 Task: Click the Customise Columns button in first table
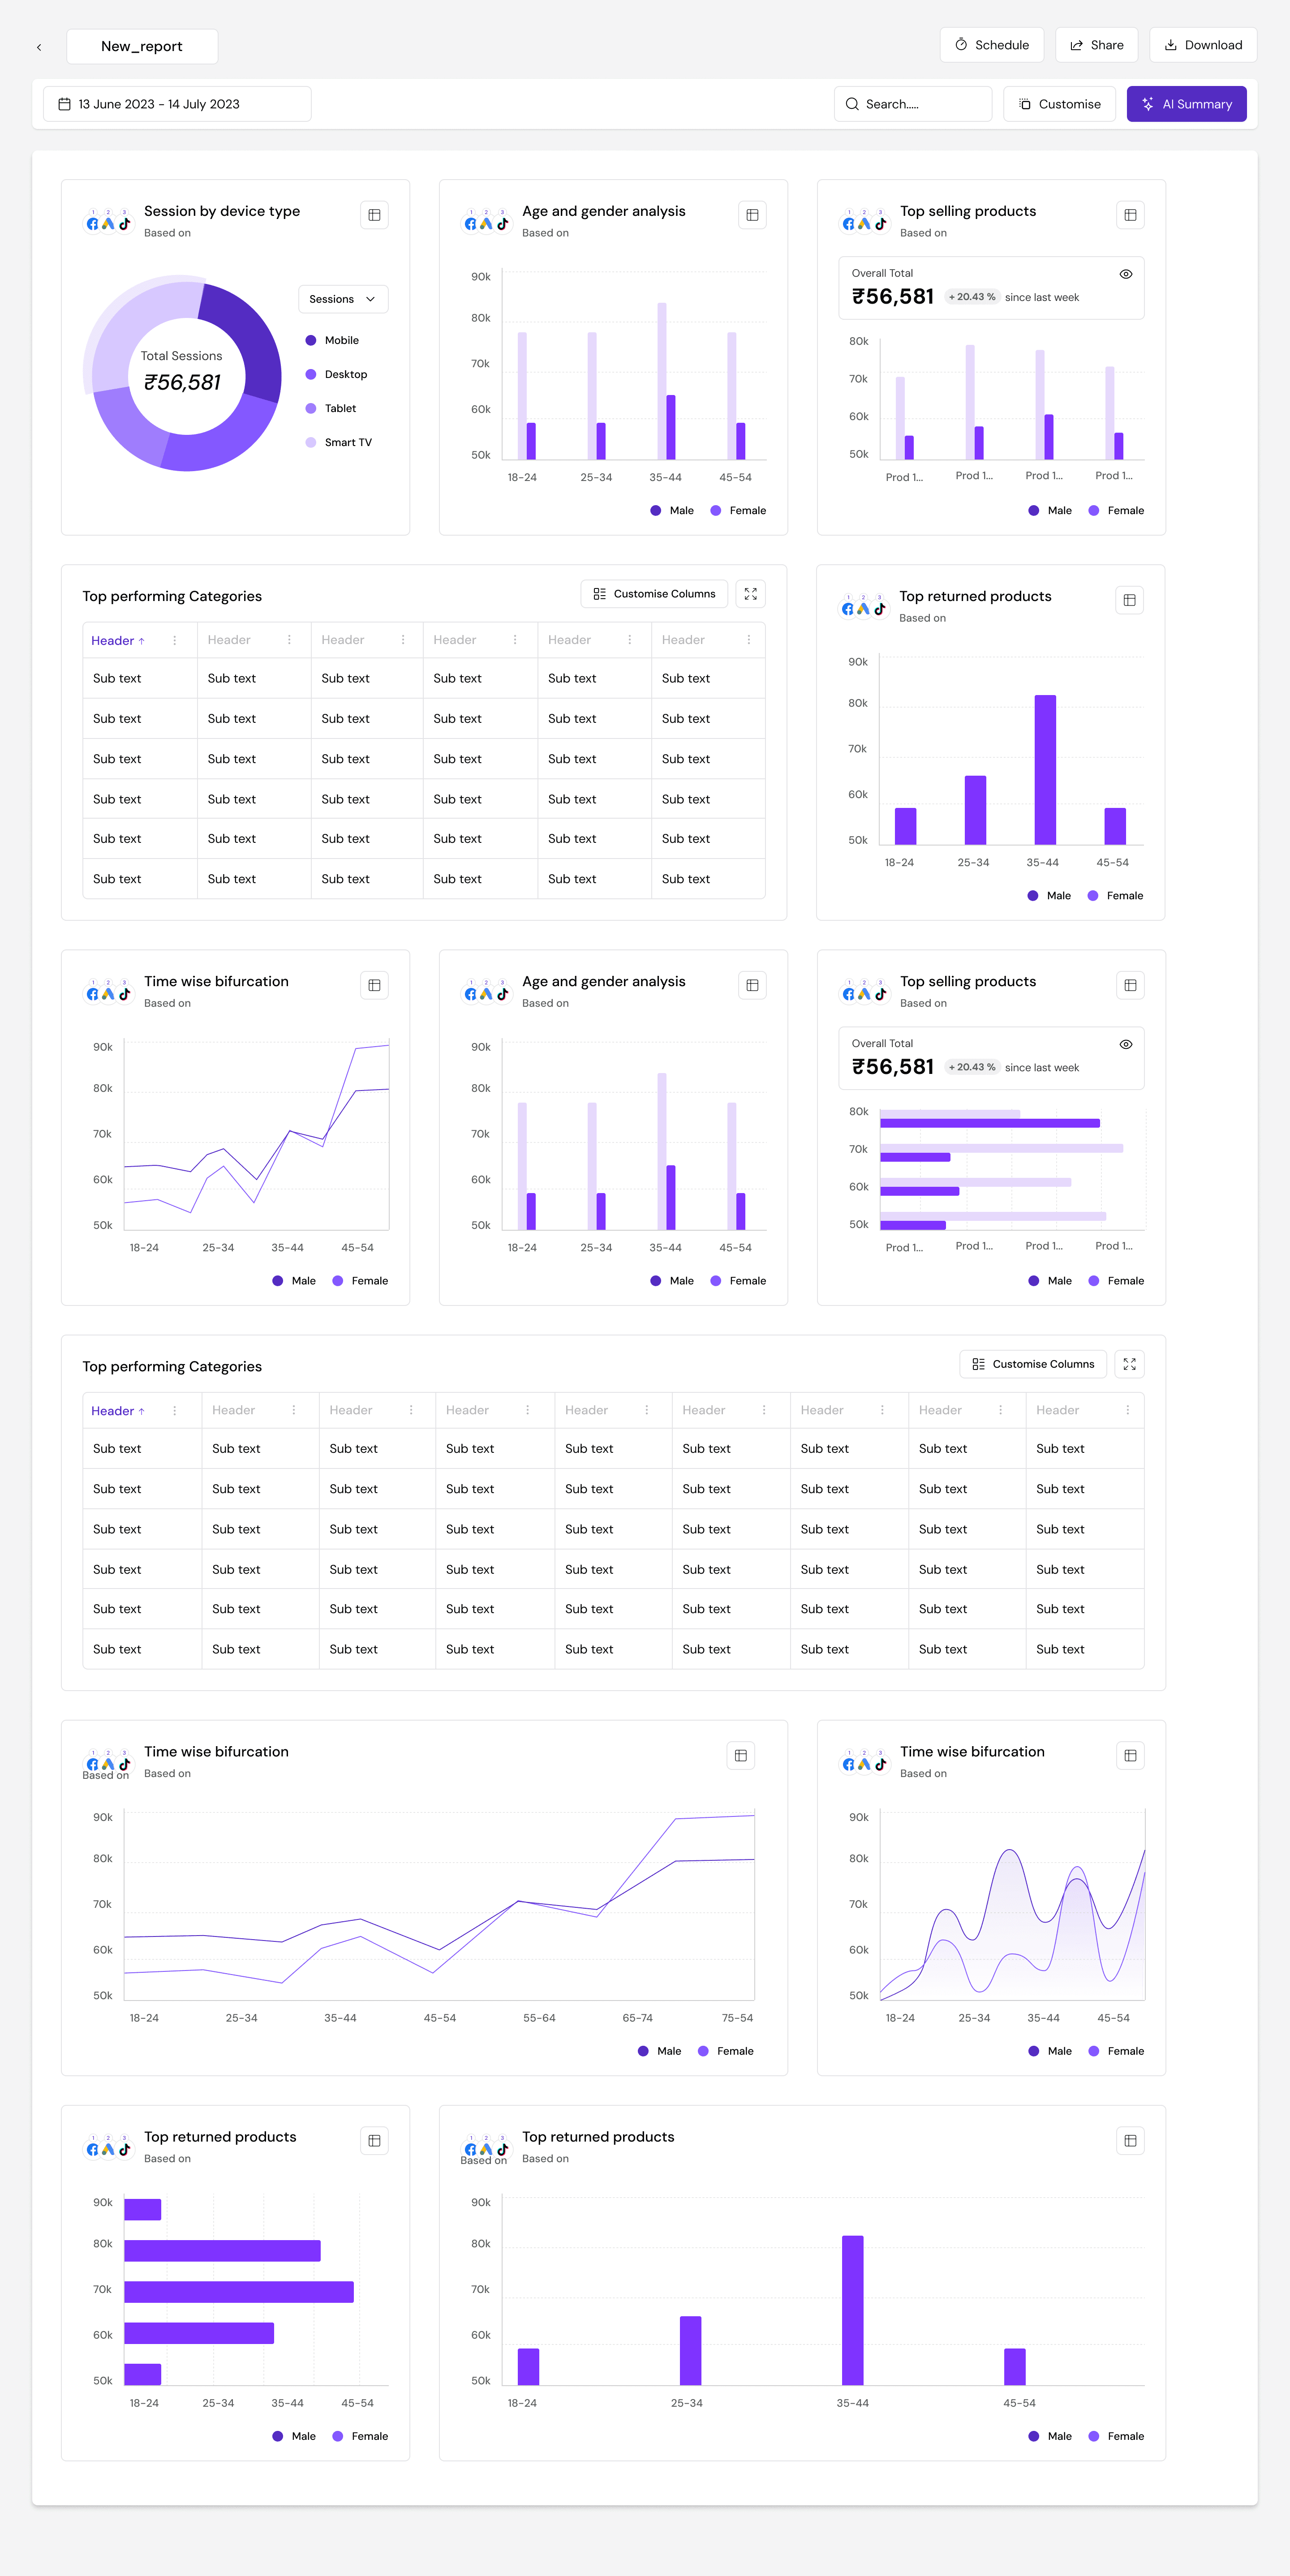[654, 594]
